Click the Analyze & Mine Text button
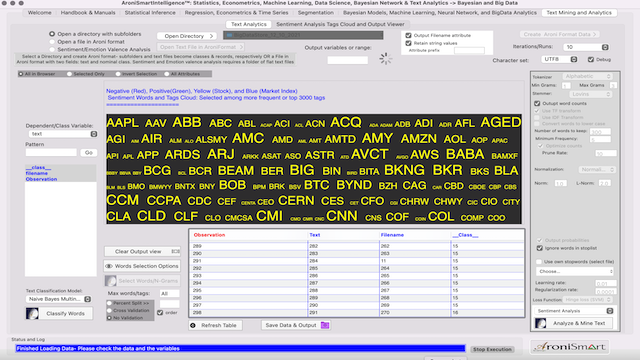Image resolution: width=640 pixels, height=360 pixels. coord(574,323)
